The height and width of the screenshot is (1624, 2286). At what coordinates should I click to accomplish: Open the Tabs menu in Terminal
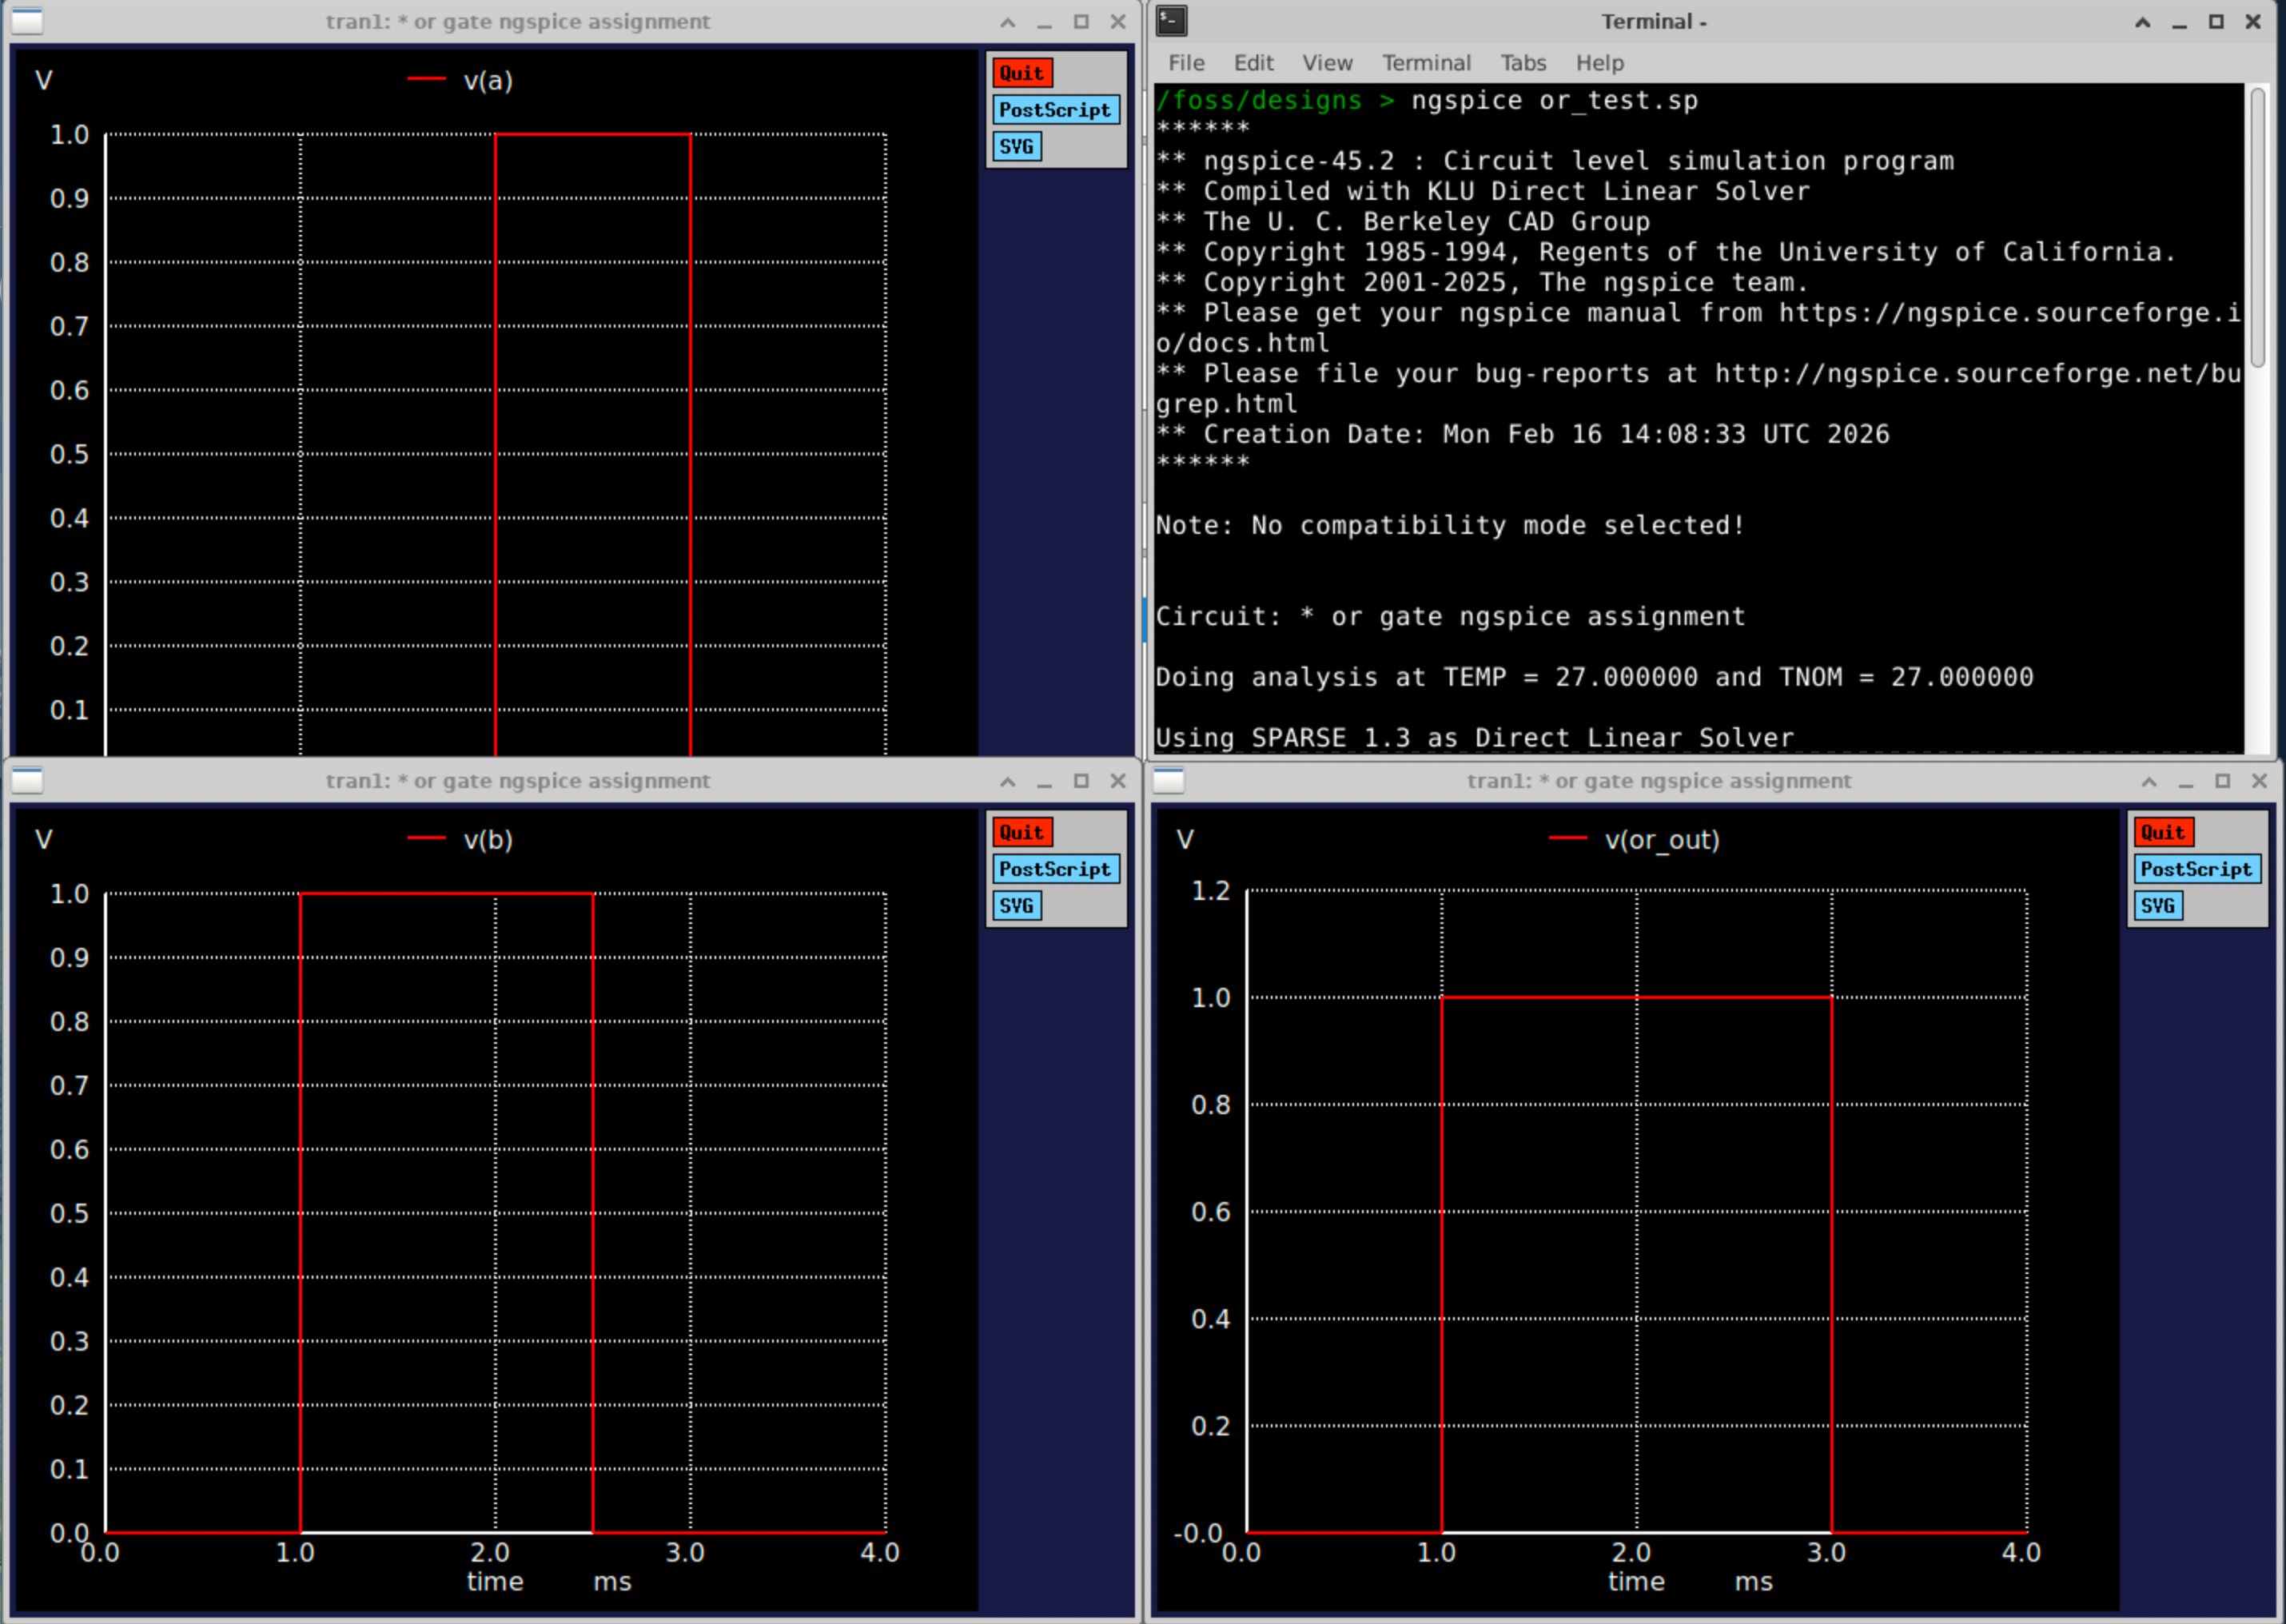pyautogui.click(x=1523, y=63)
